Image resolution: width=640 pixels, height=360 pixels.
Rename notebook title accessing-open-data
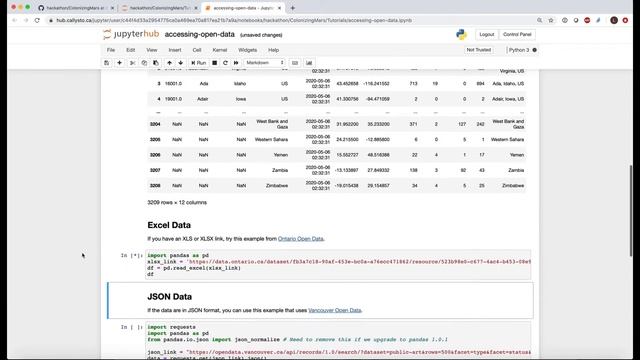[x=200, y=35]
